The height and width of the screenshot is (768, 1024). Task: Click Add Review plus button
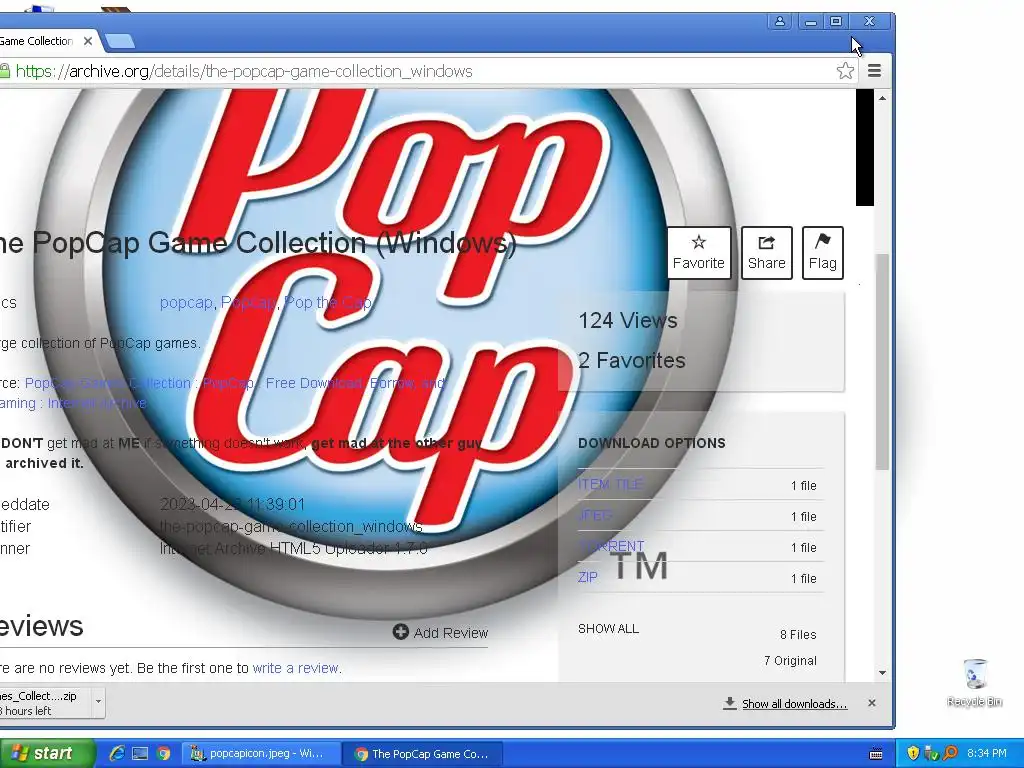[x=440, y=632]
